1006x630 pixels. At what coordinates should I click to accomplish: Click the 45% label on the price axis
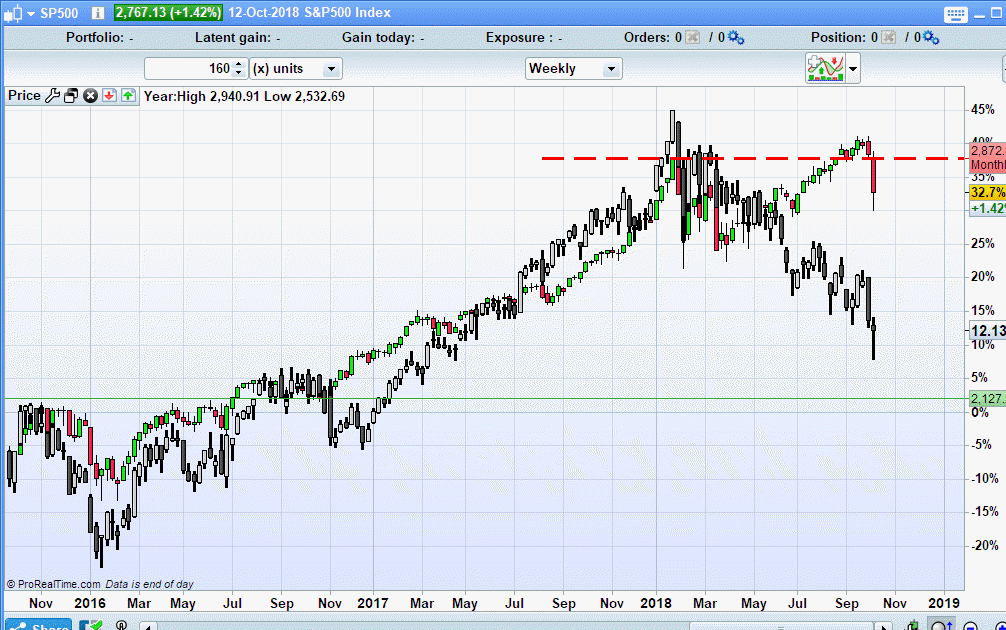coord(983,110)
